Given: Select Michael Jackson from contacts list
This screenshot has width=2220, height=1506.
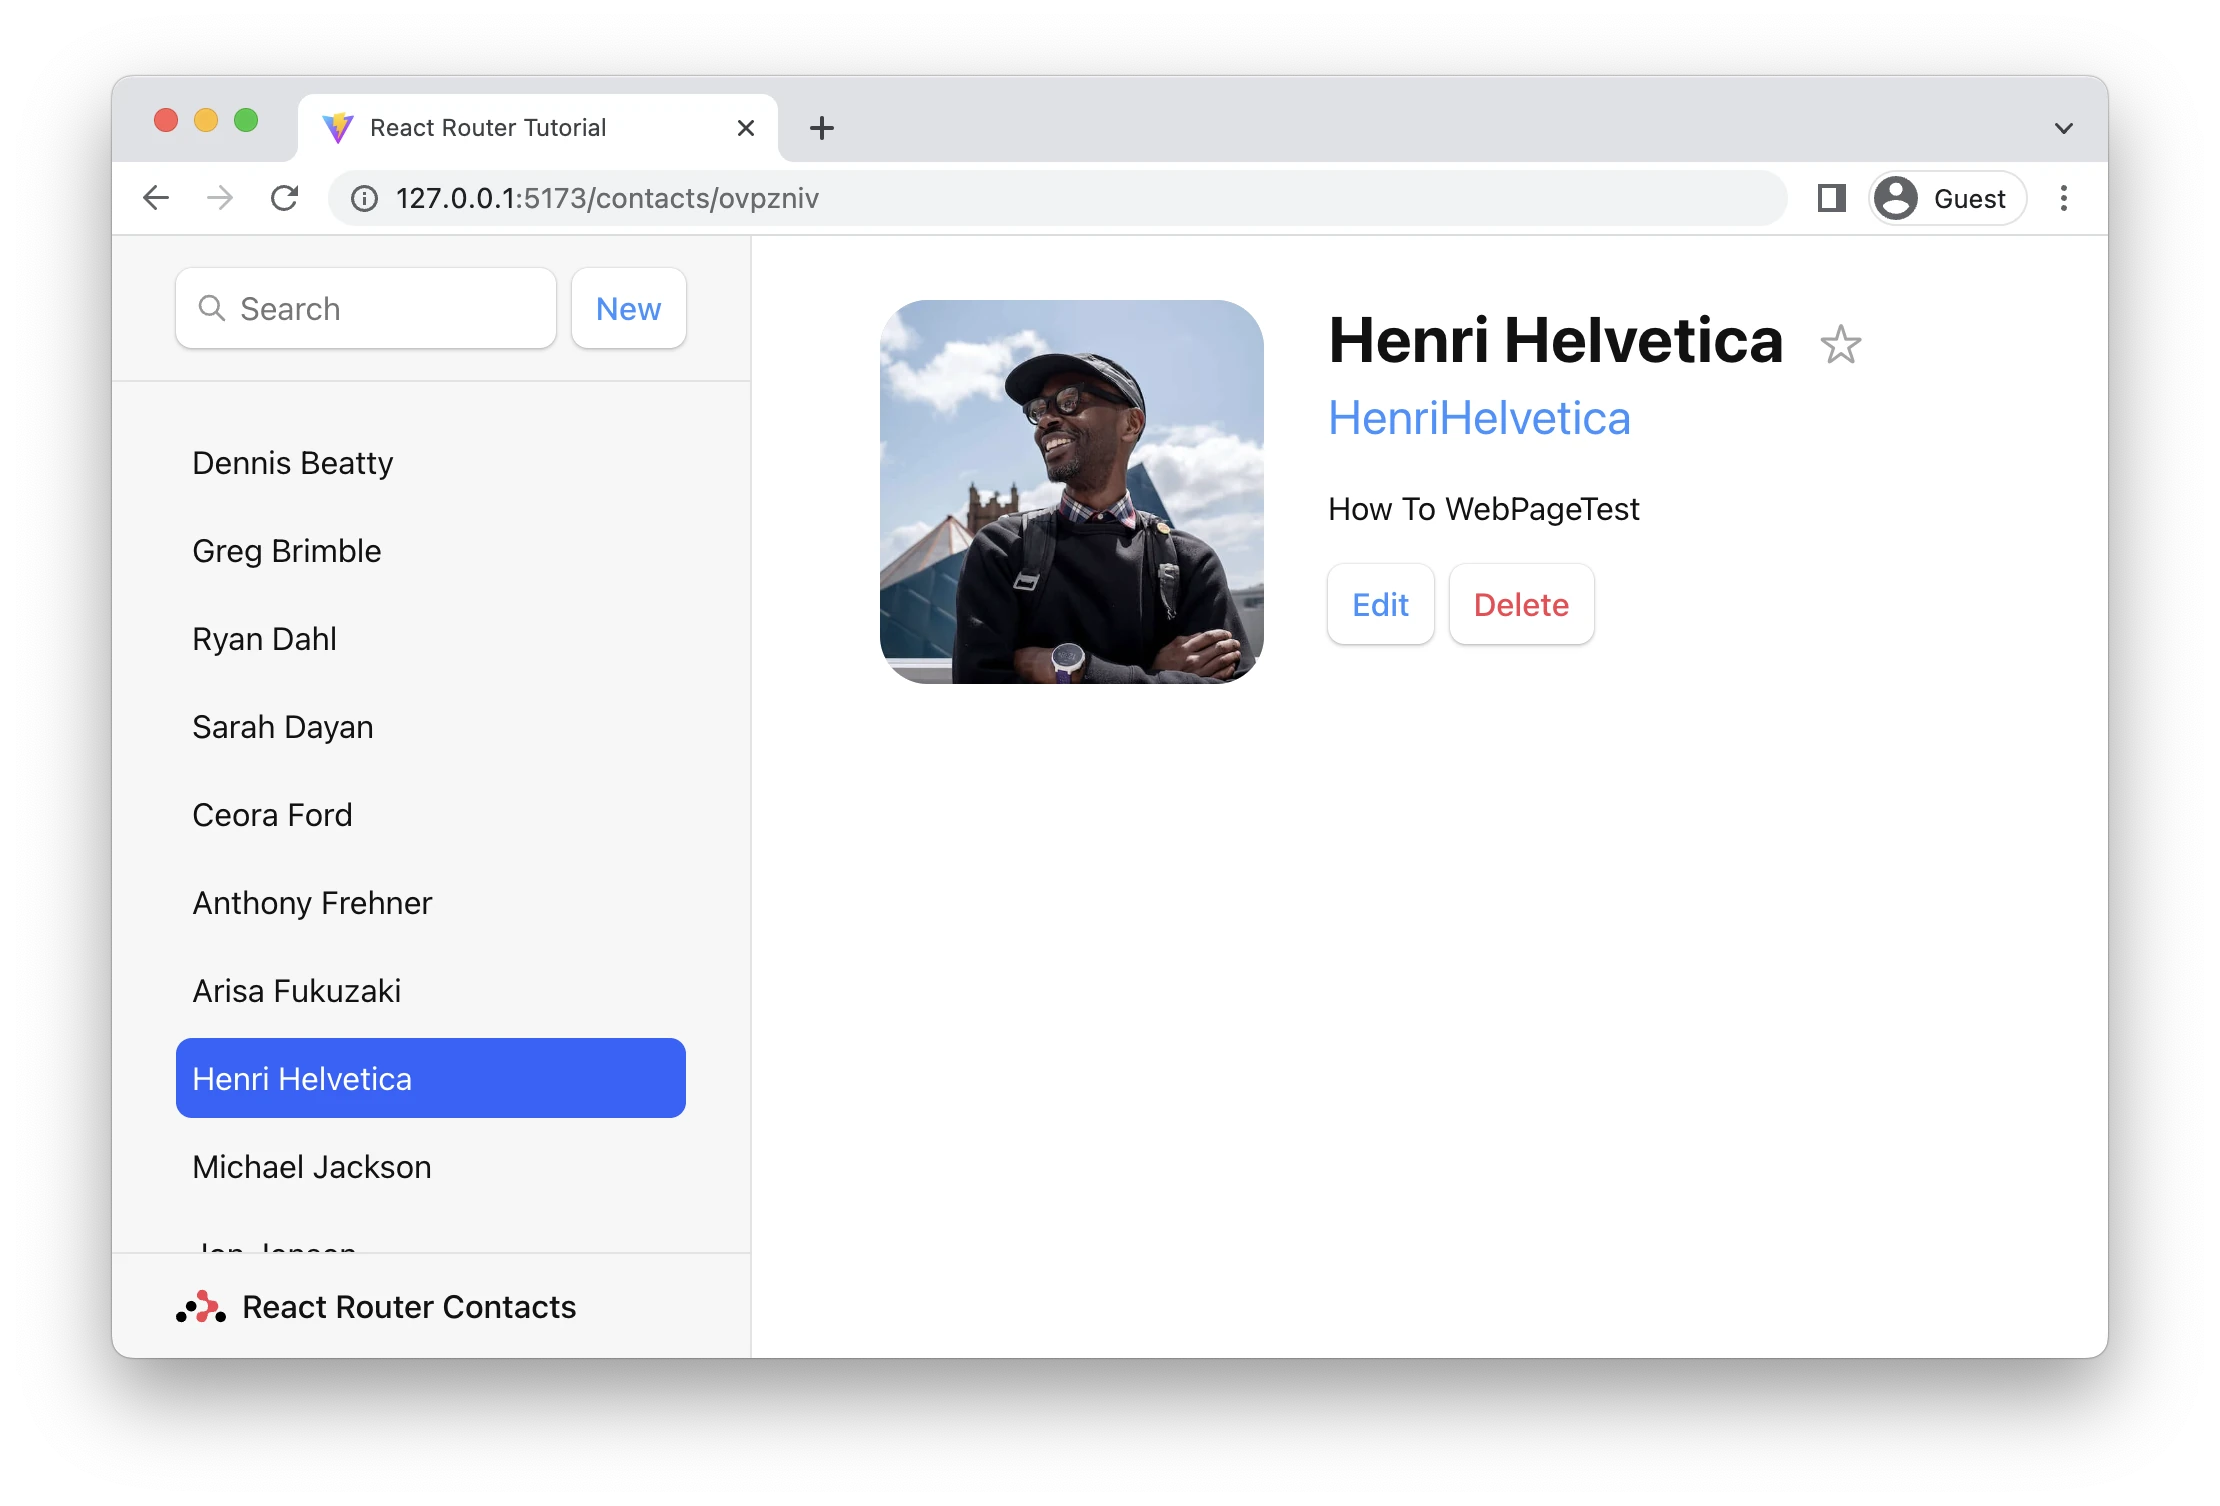Looking at the screenshot, I should coord(309,1165).
